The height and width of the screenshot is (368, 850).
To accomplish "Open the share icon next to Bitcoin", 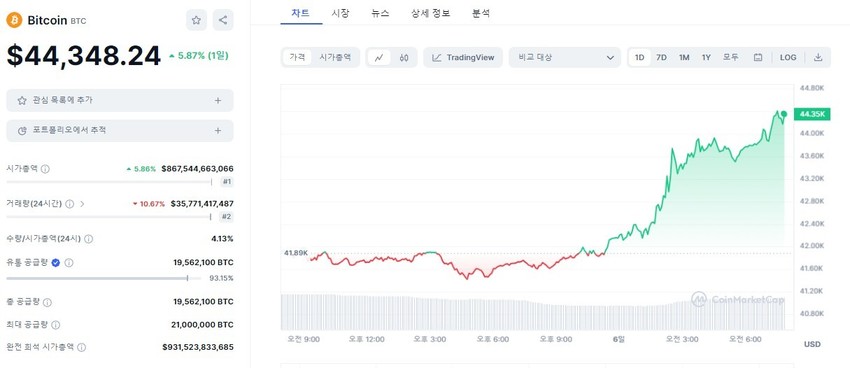I will click(223, 20).
